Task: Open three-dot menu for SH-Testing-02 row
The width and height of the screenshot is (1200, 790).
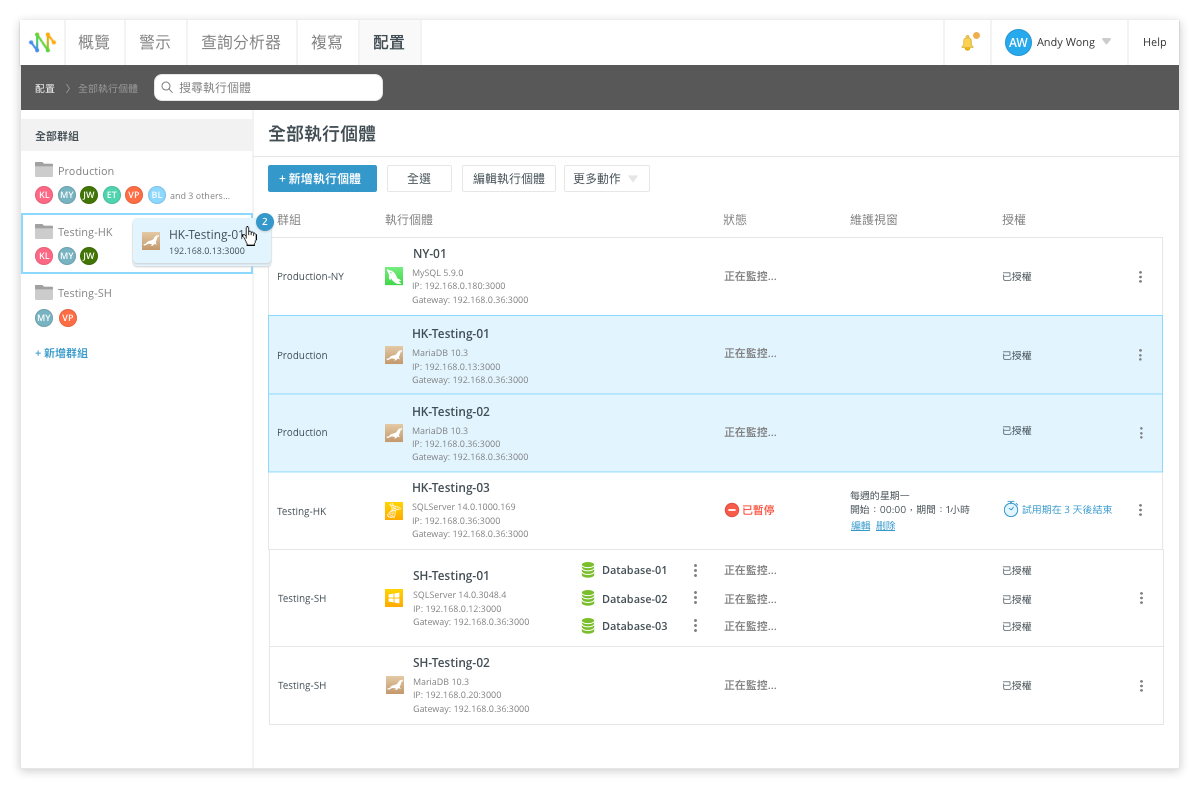Action: pyautogui.click(x=1140, y=686)
